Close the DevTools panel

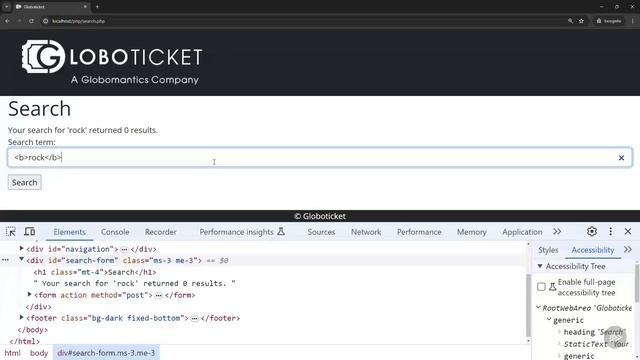tap(628, 231)
